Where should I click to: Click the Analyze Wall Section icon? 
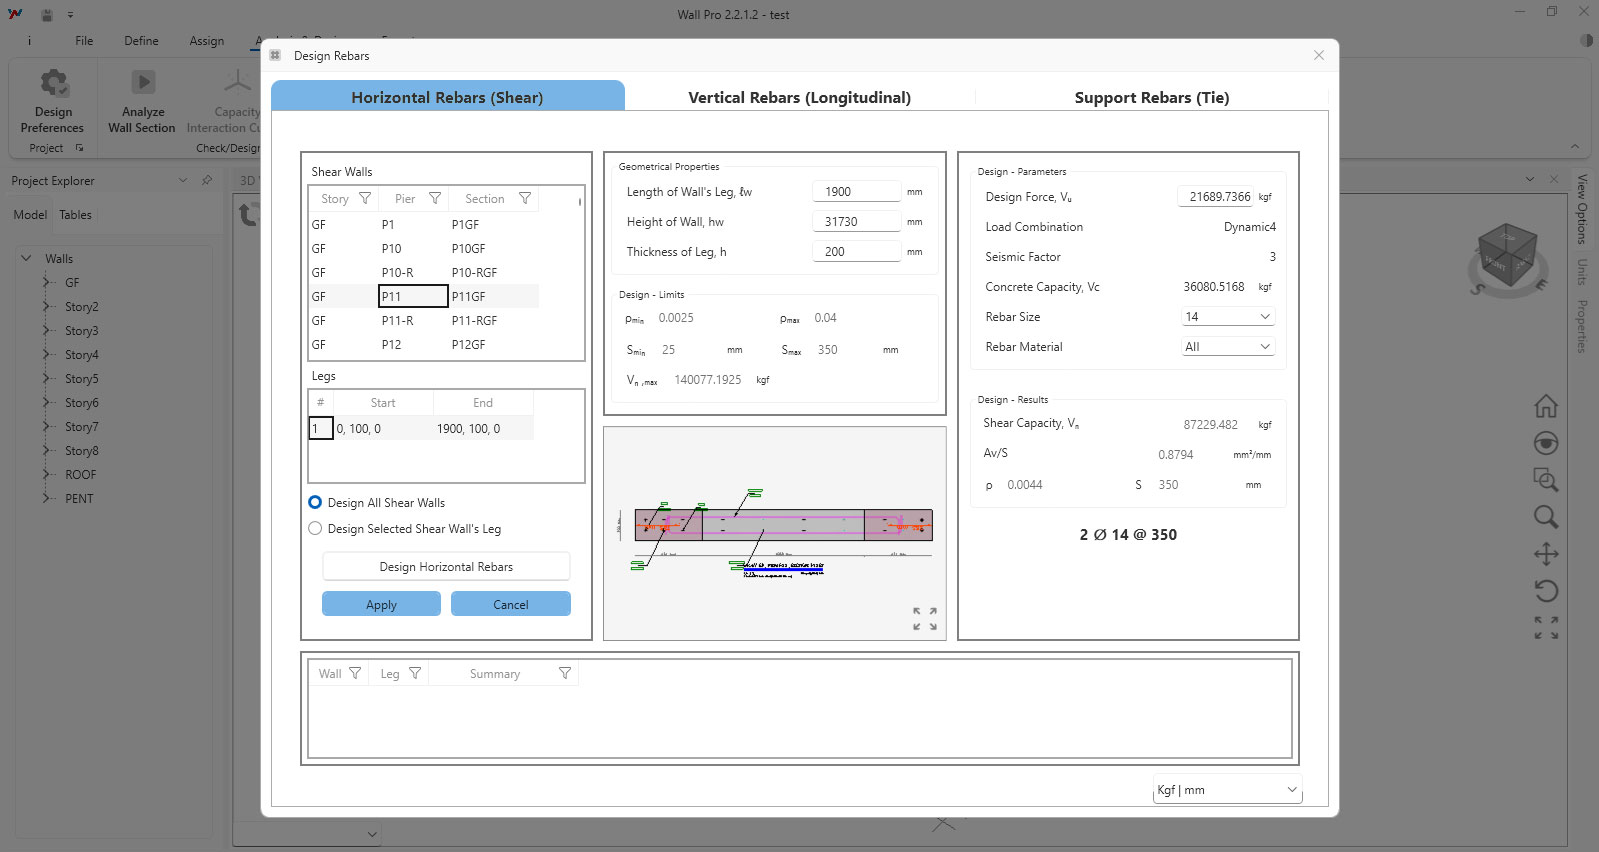point(143,83)
